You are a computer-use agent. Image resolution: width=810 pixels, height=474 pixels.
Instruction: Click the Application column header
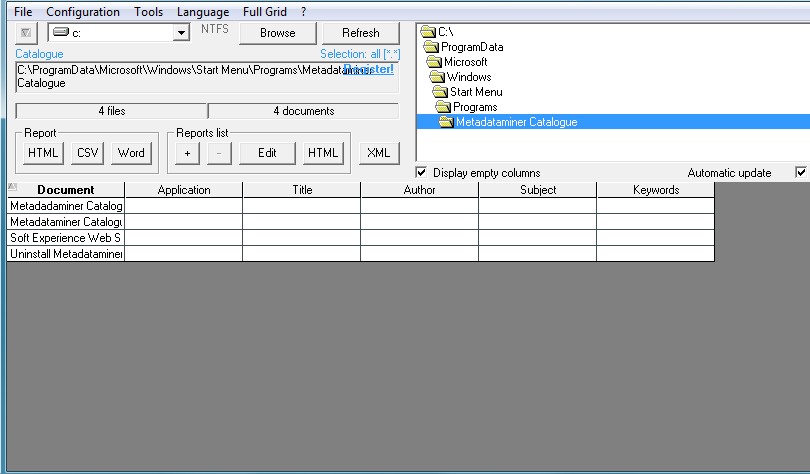click(184, 189)
